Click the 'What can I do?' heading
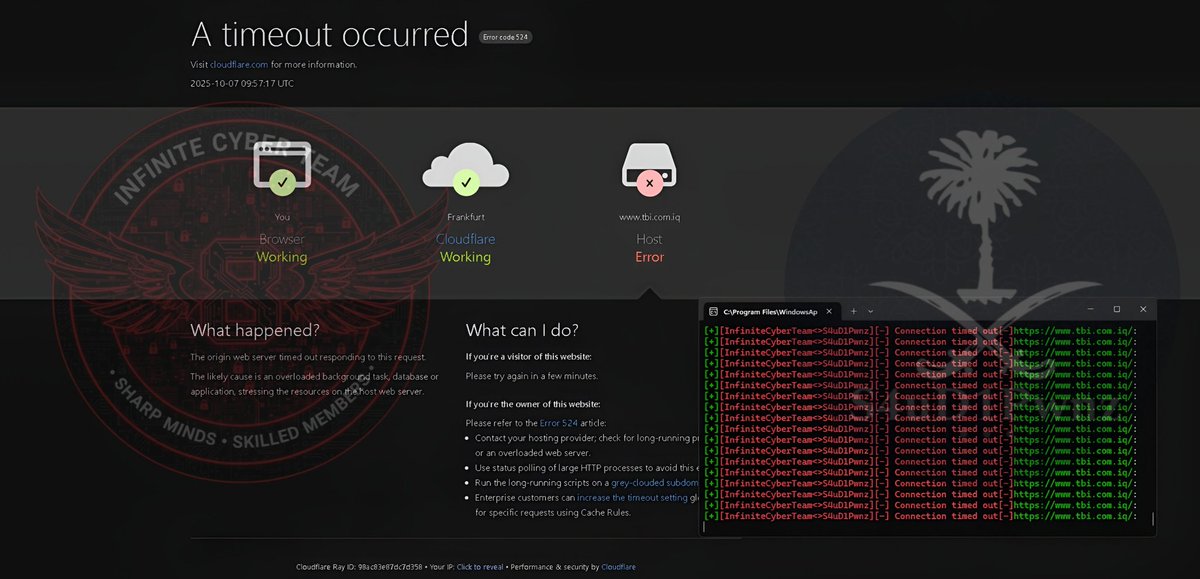The image size is (1200, 579). click(522, 330)
